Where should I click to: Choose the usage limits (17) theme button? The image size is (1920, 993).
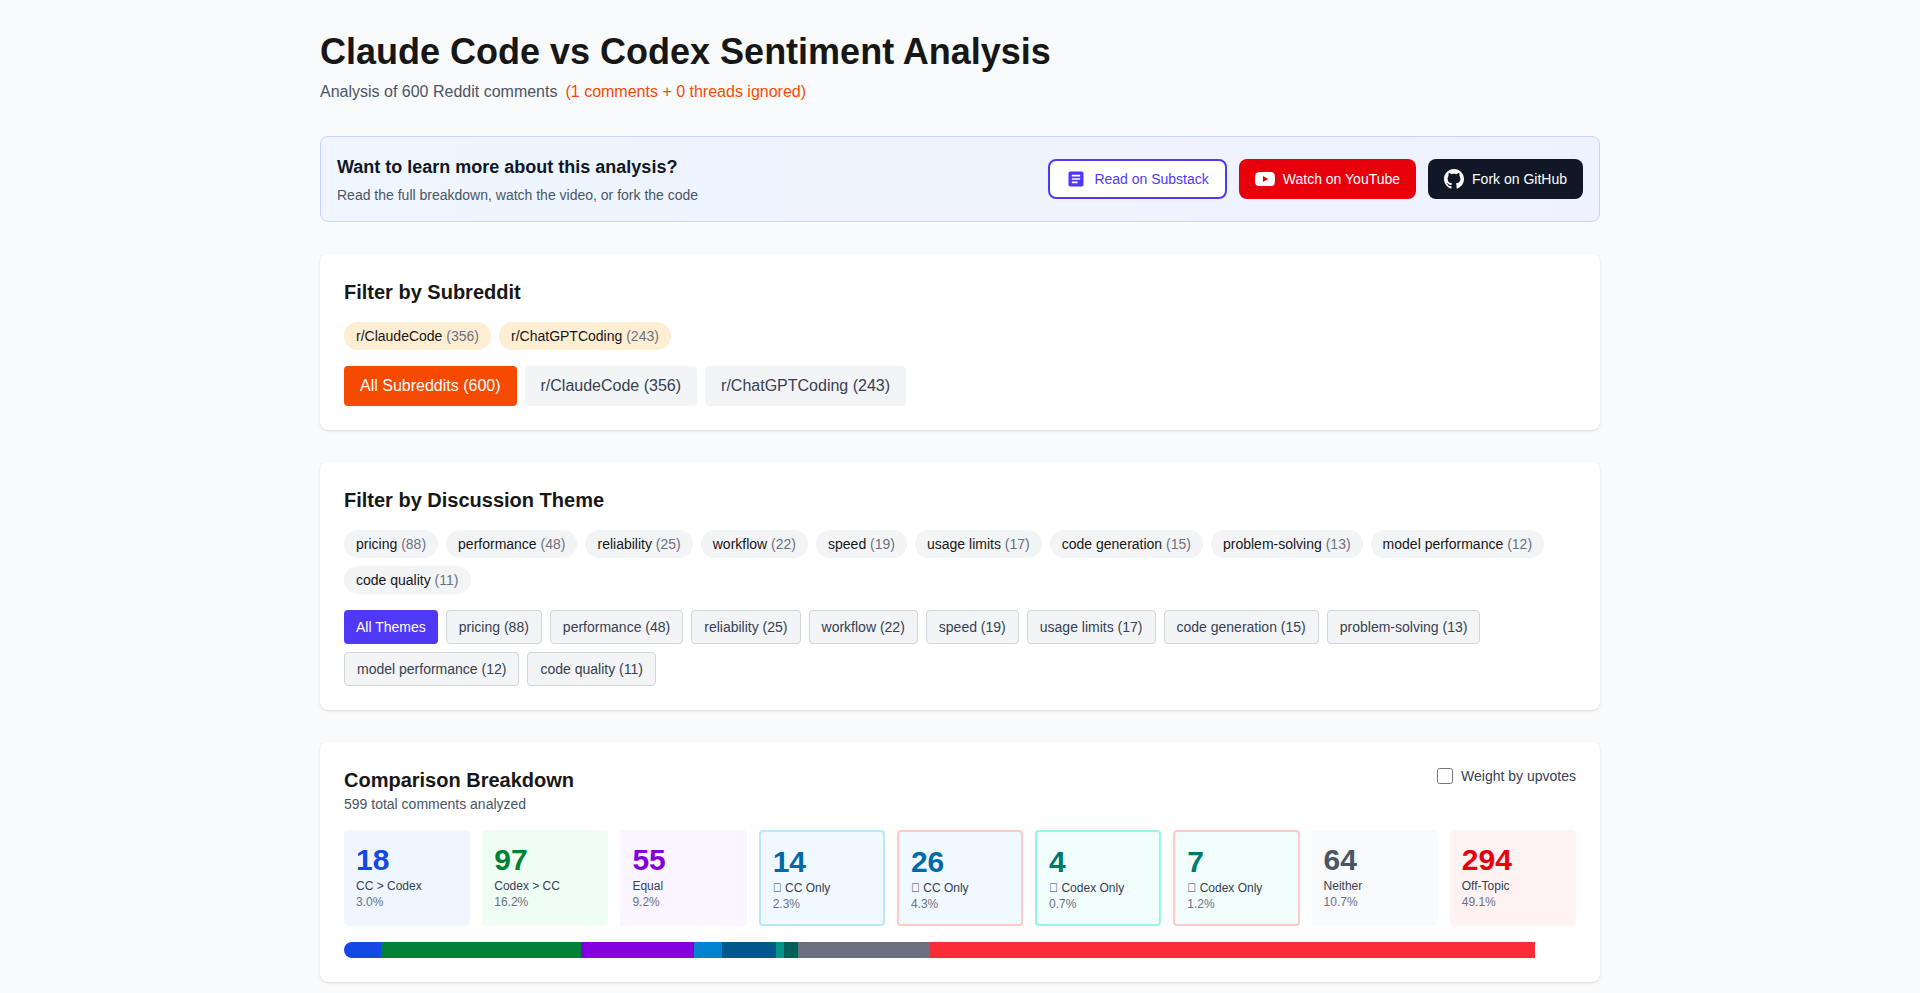[x=1090, y=627]
